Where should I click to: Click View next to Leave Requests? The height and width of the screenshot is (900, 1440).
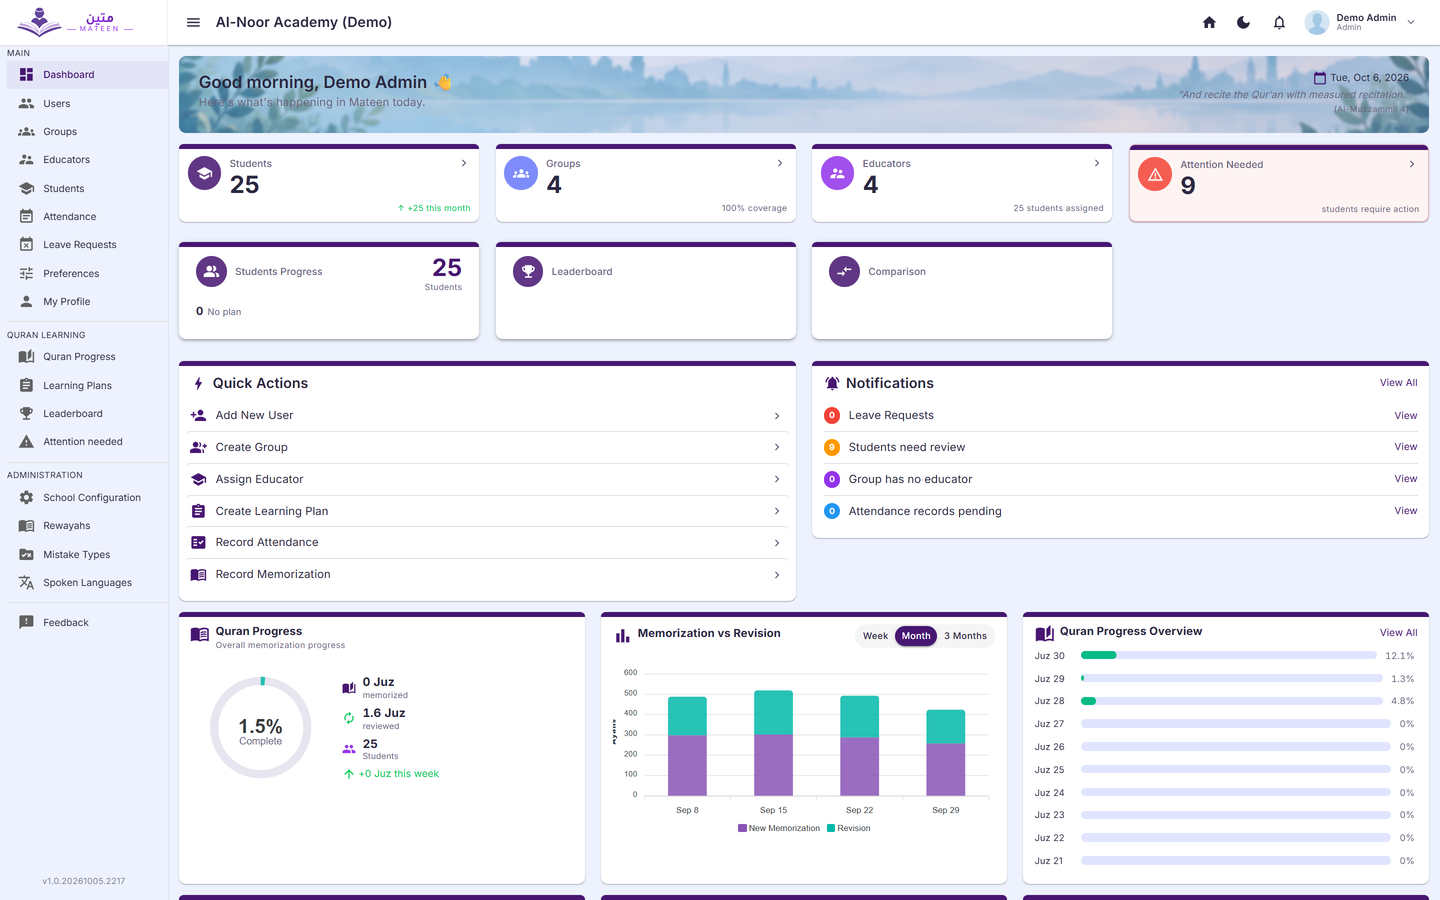[1405, 416]
